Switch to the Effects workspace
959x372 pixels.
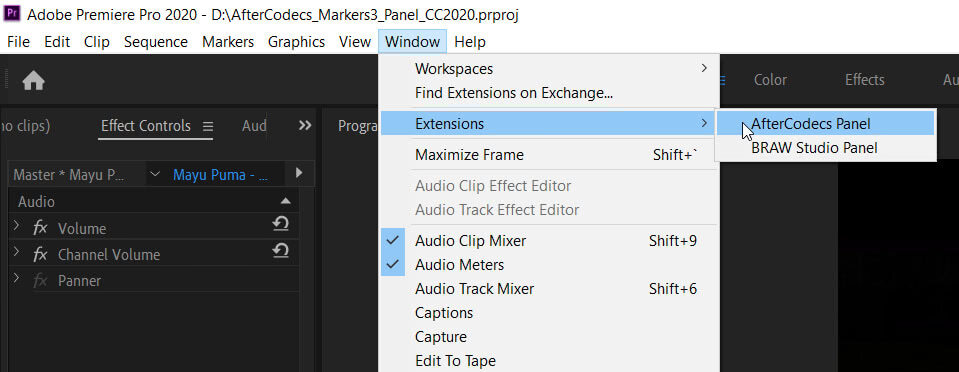coord(865,80)
